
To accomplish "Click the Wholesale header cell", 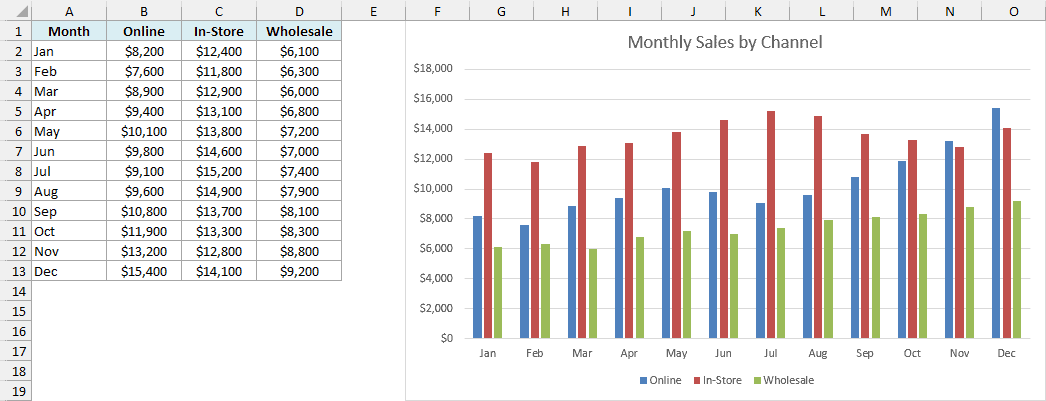I will pos(299,31).
